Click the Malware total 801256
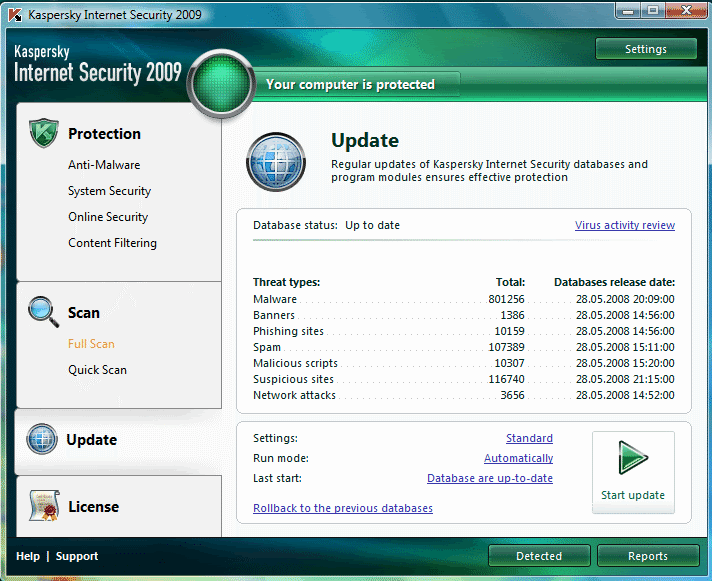Screen dimensions: 712x581 (x=506, y=299)
